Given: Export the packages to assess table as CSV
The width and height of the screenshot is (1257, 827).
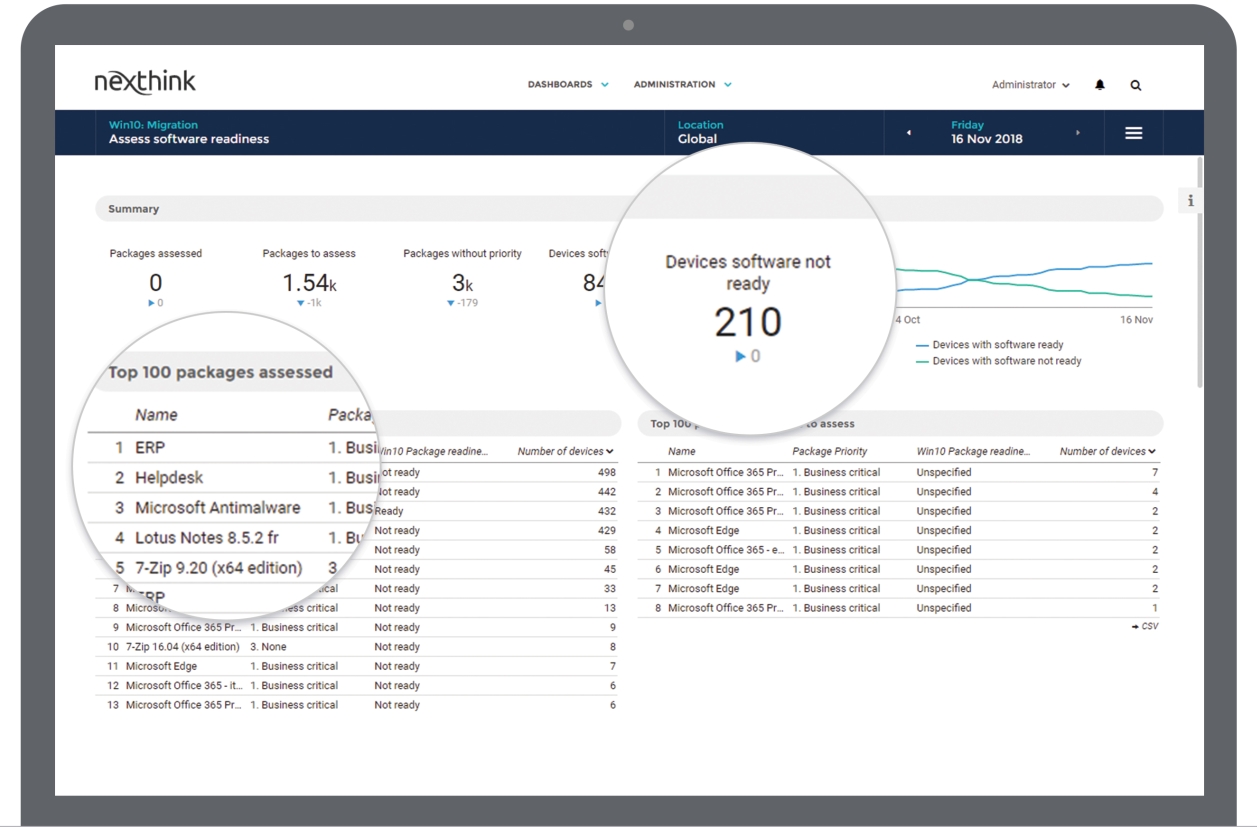Looking at the screenshot, I should click(1145, 627).
